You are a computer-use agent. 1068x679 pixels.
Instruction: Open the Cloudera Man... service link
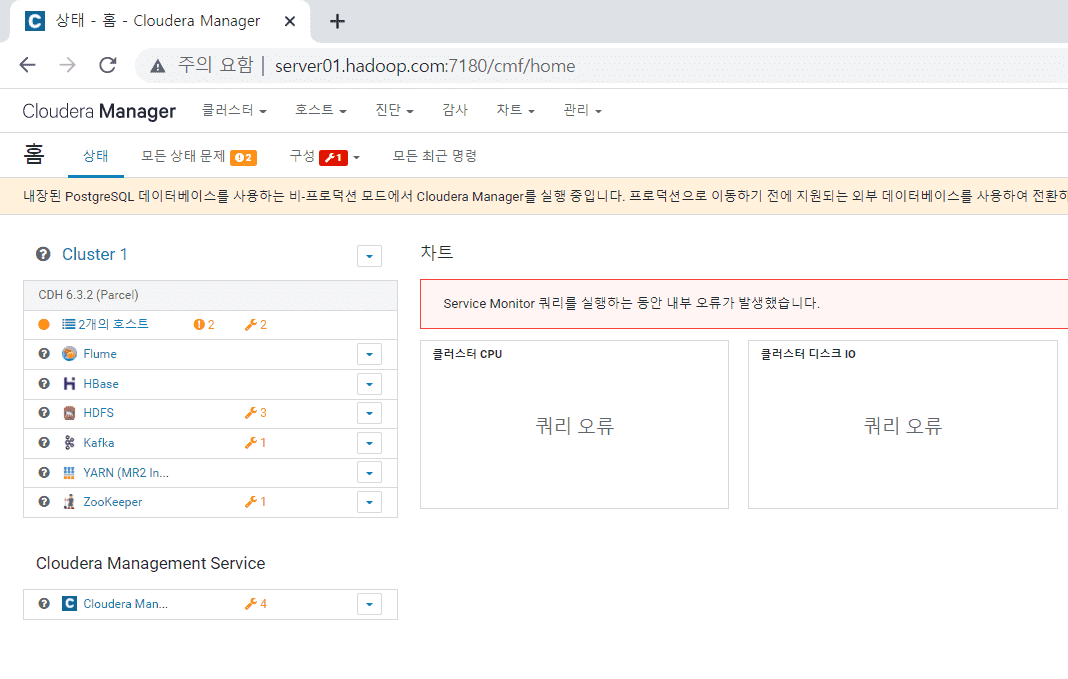click(125, 603)
